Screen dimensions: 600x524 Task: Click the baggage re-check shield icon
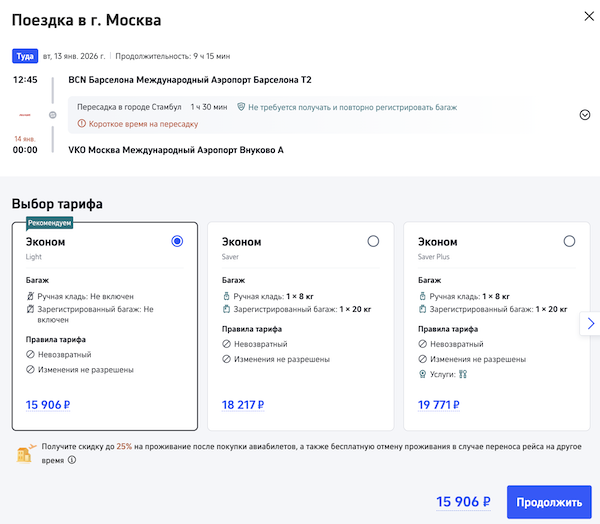[241, 106]
